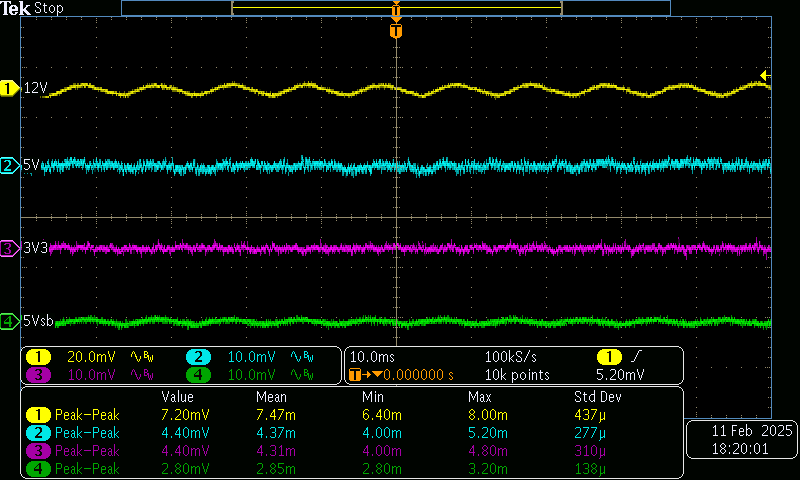Click channel 1 badge in Peak-Peak measurement row
The image size is (800, 480).
pyautogui.click(x=38, y=415)
